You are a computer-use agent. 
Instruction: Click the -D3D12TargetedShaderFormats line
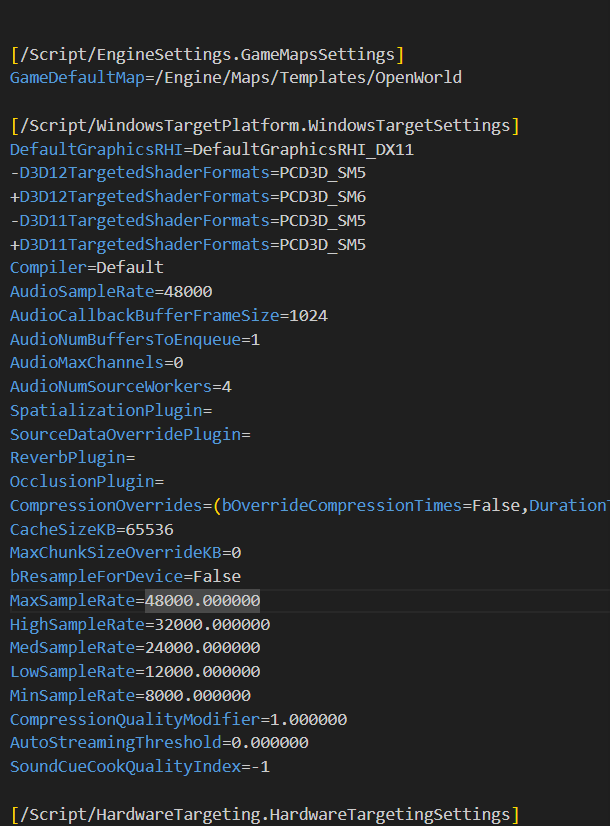coord(188,173)
